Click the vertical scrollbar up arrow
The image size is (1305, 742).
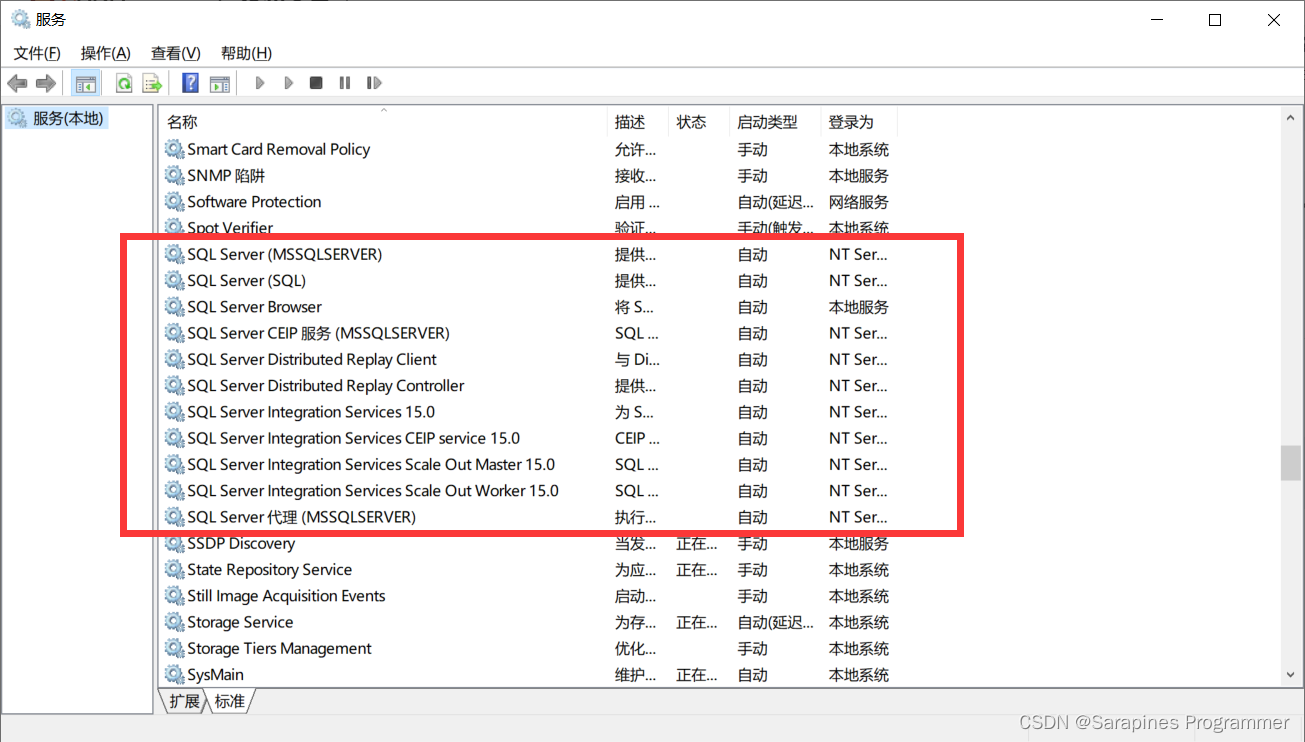1291,118
